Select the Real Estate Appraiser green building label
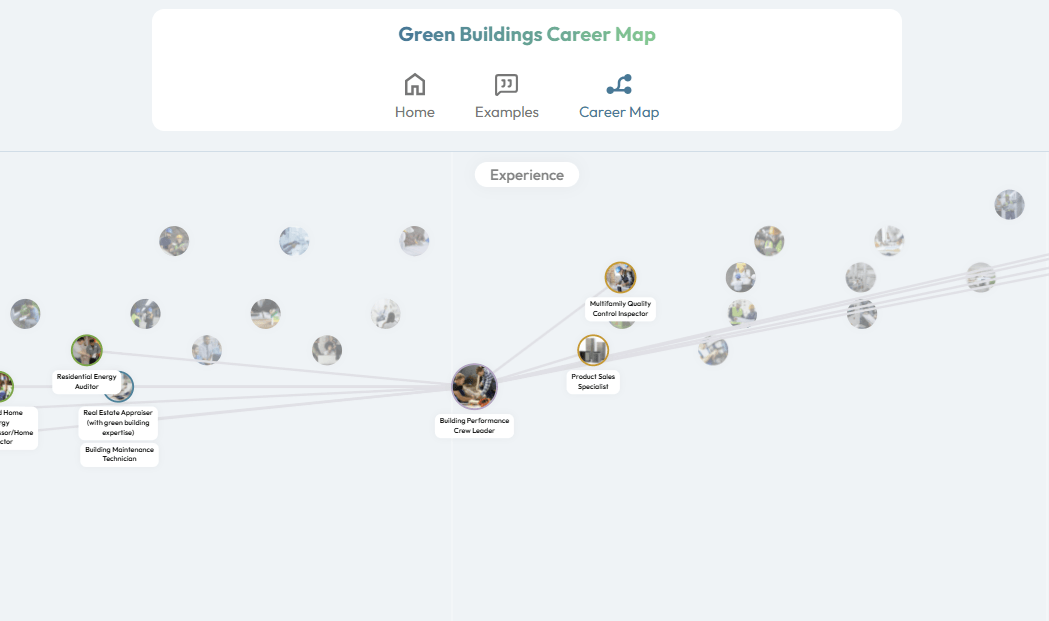 pyautogui.click(x=119, y=423)
